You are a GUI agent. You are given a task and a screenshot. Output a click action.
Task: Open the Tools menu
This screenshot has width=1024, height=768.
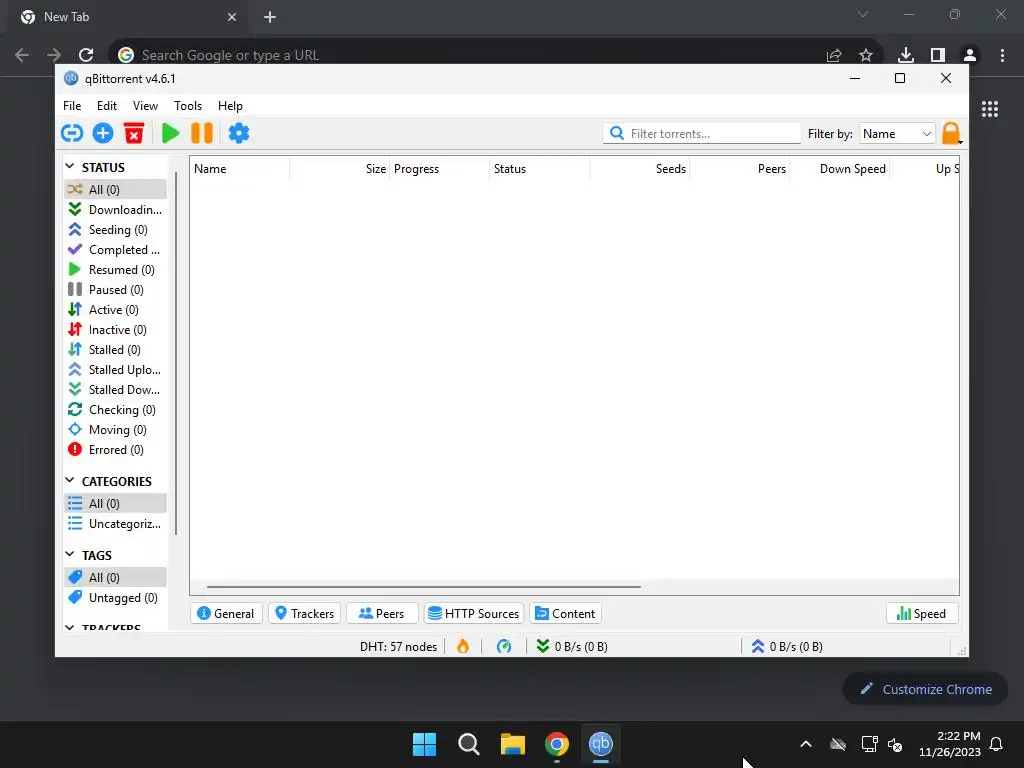point(187,106)
